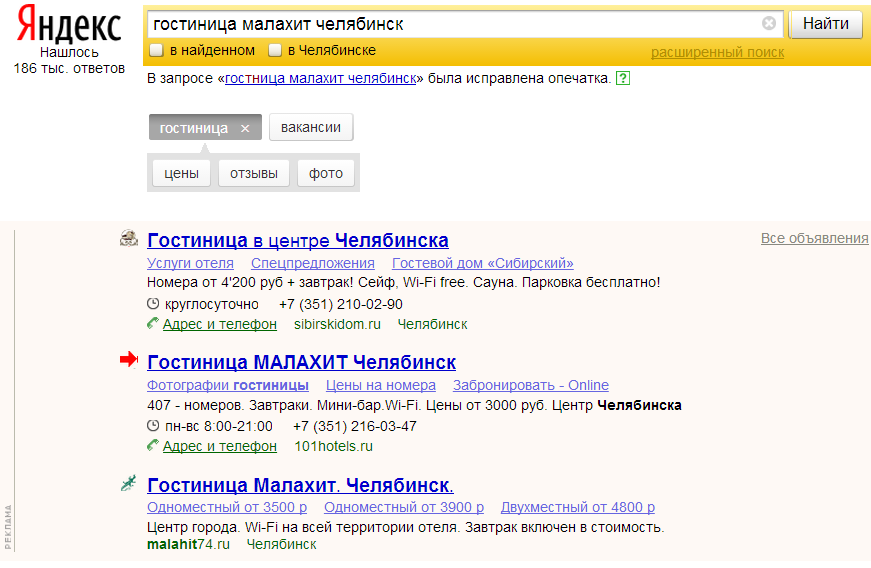Enable the «в найденном» checkbox
Screen dimensions: 871x568
tap(157, 51)
